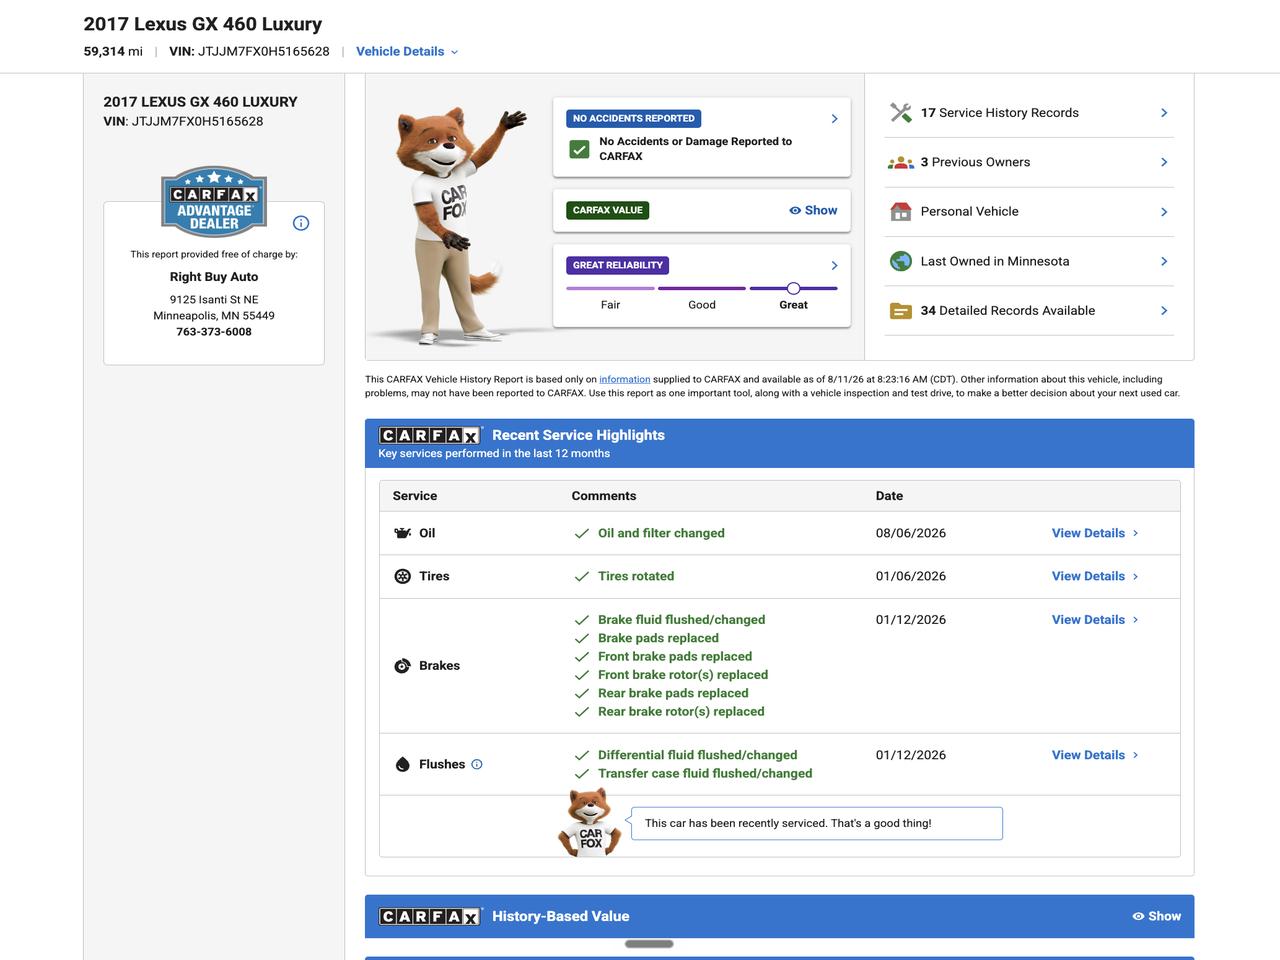Image resolution: width=1280 pixels, height=960 pixels.
Task: Click the reliability slider handle
Action: [793, 288]
